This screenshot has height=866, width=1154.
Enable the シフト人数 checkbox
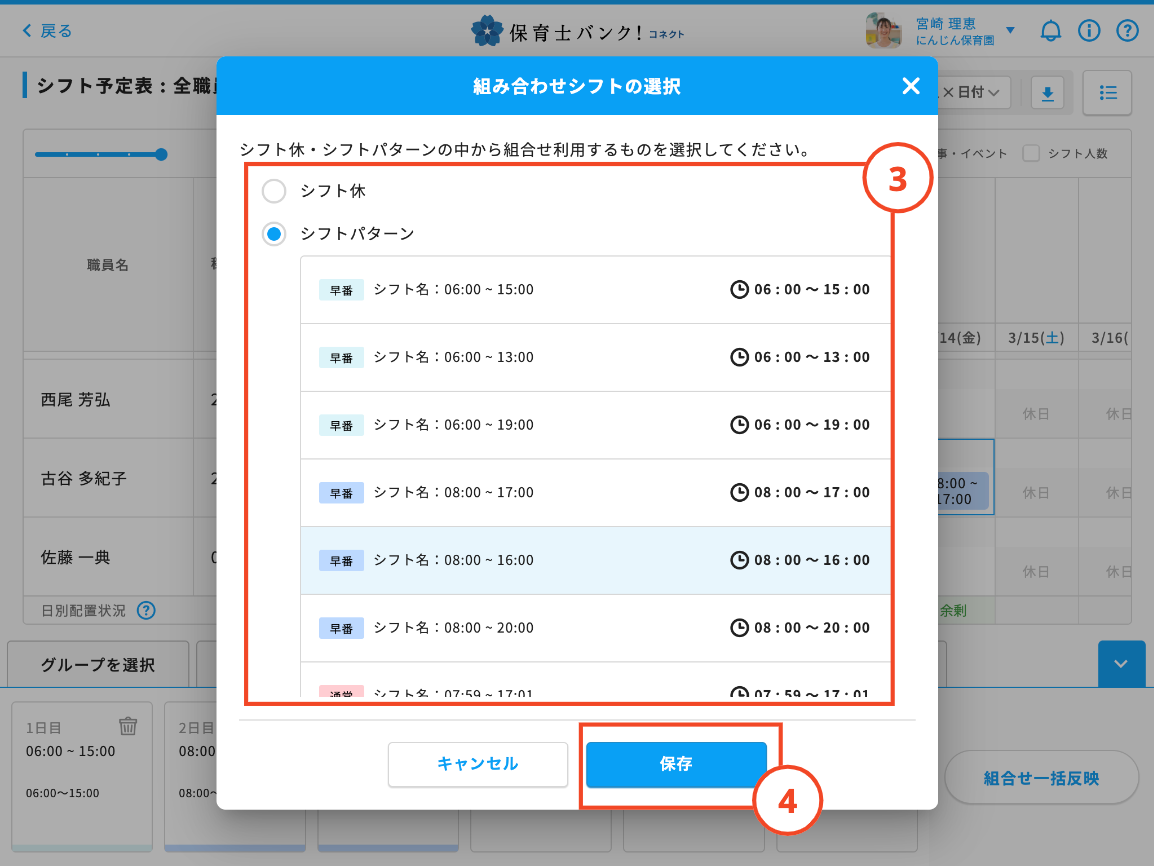1031,154
